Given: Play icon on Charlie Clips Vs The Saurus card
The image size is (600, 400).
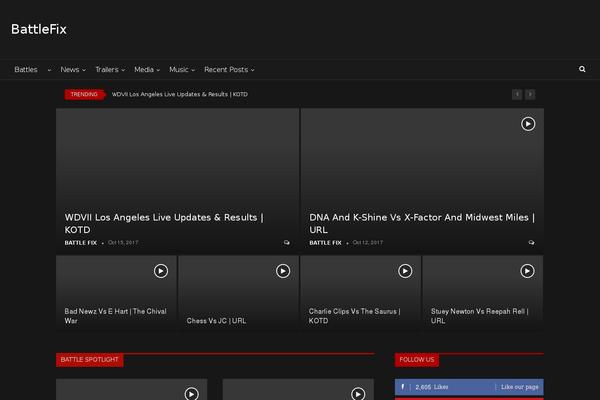Looking at the screenshot, I should (405, 271).
